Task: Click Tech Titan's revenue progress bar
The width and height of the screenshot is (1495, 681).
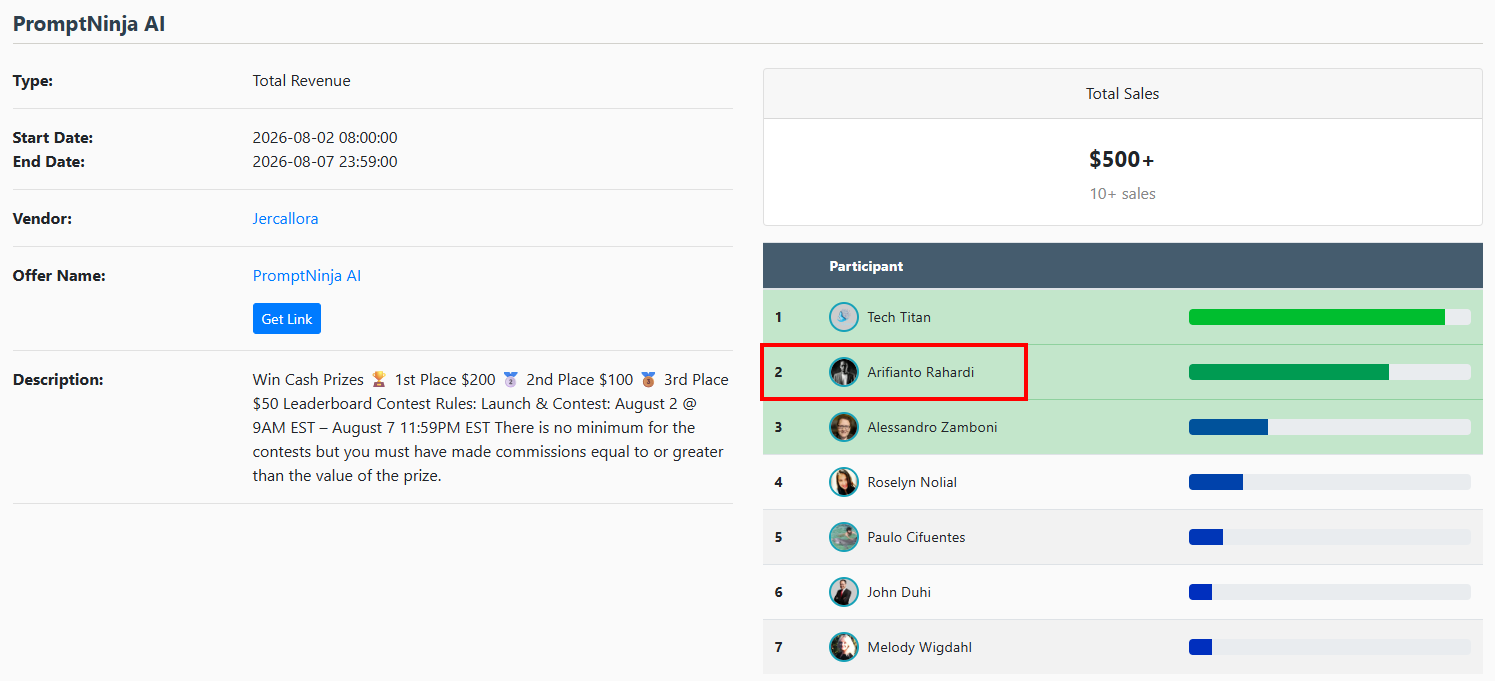Action: point(1329,317)
